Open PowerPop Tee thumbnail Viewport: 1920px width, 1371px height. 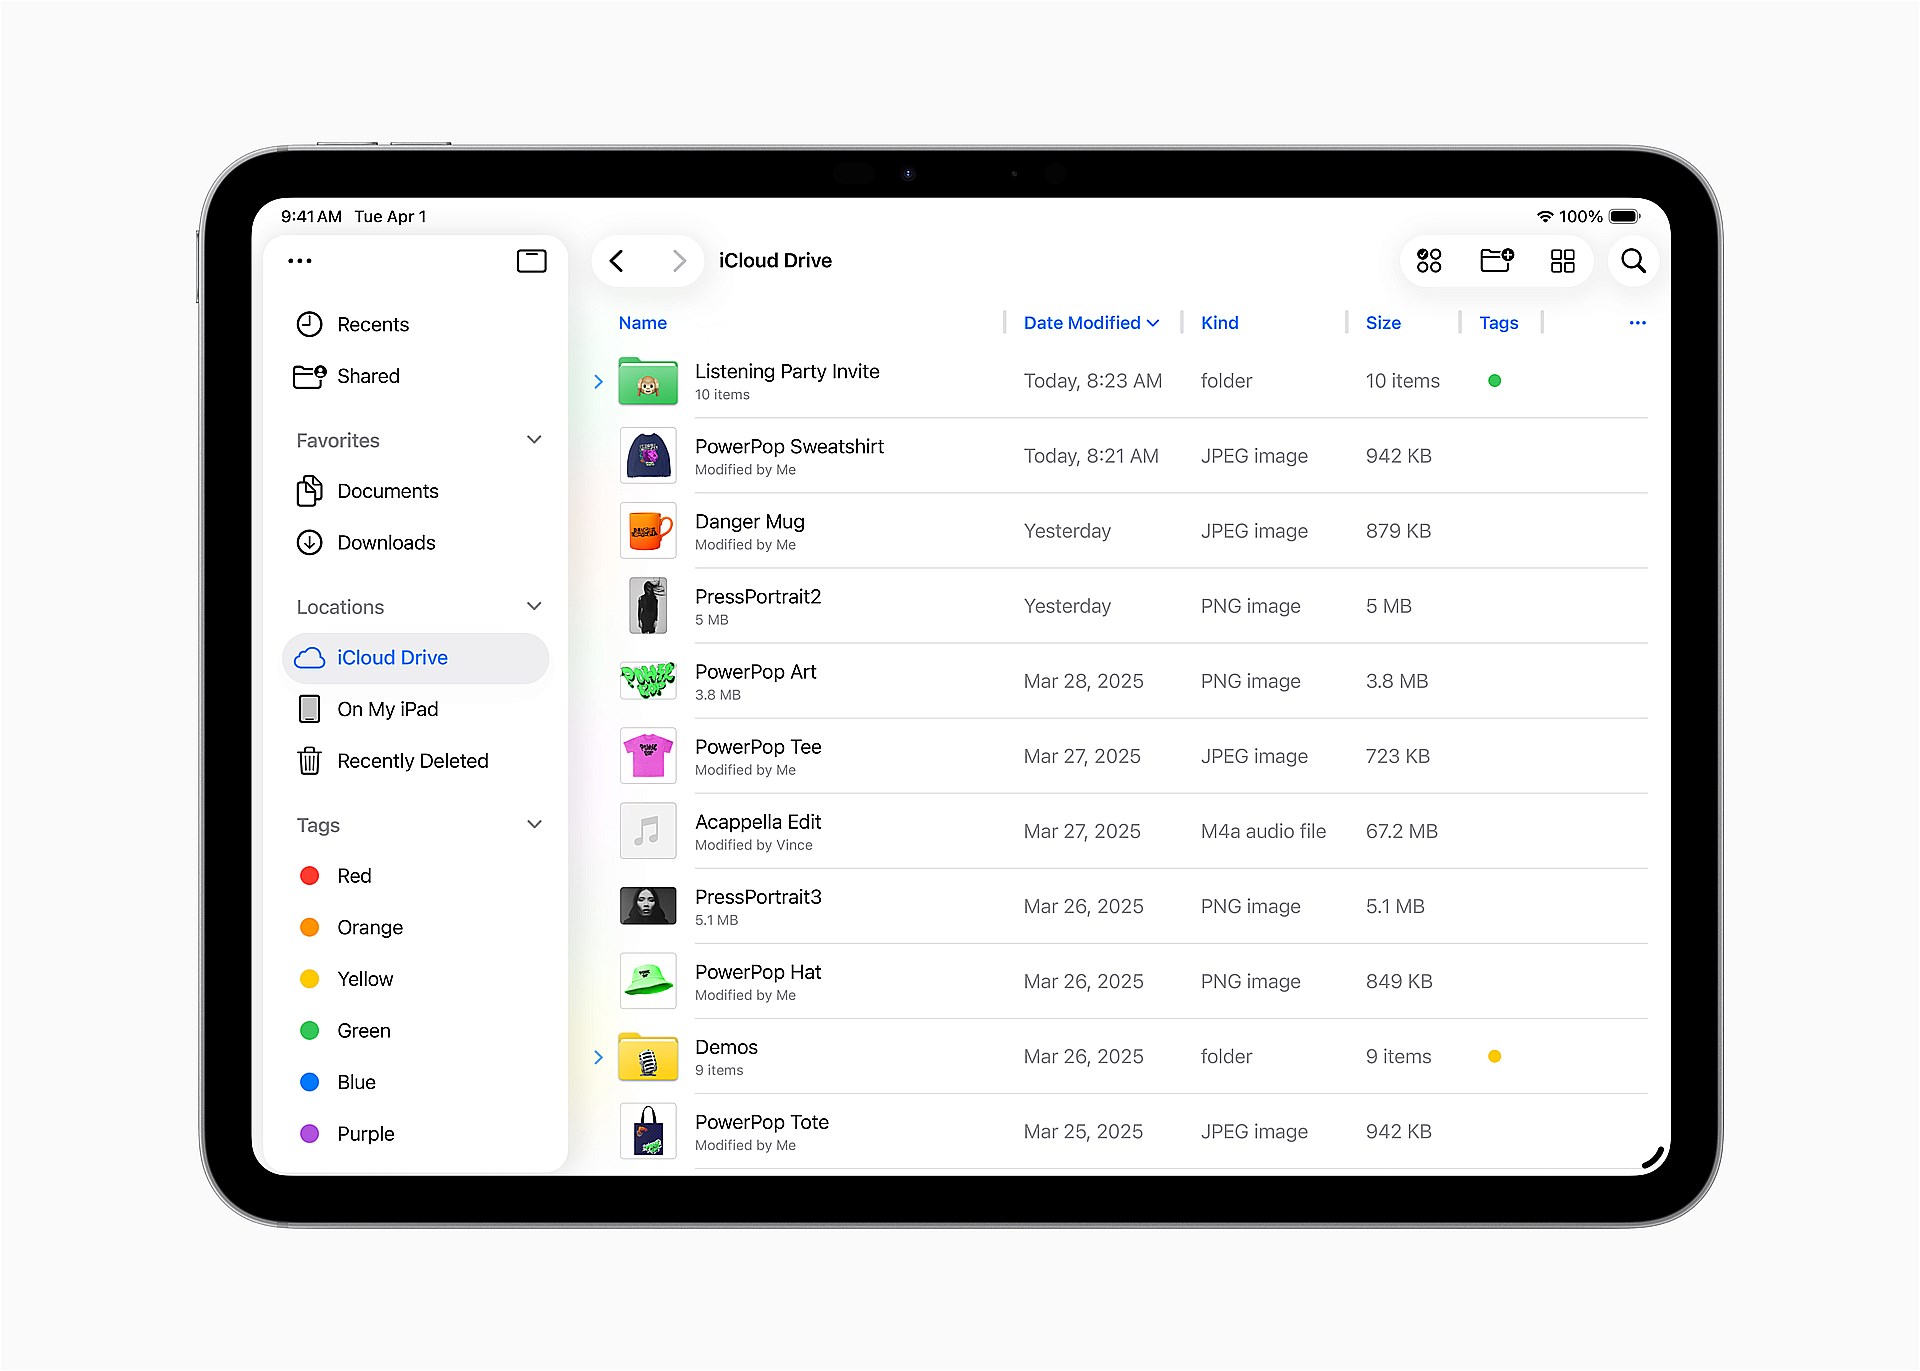pos(648,756)
